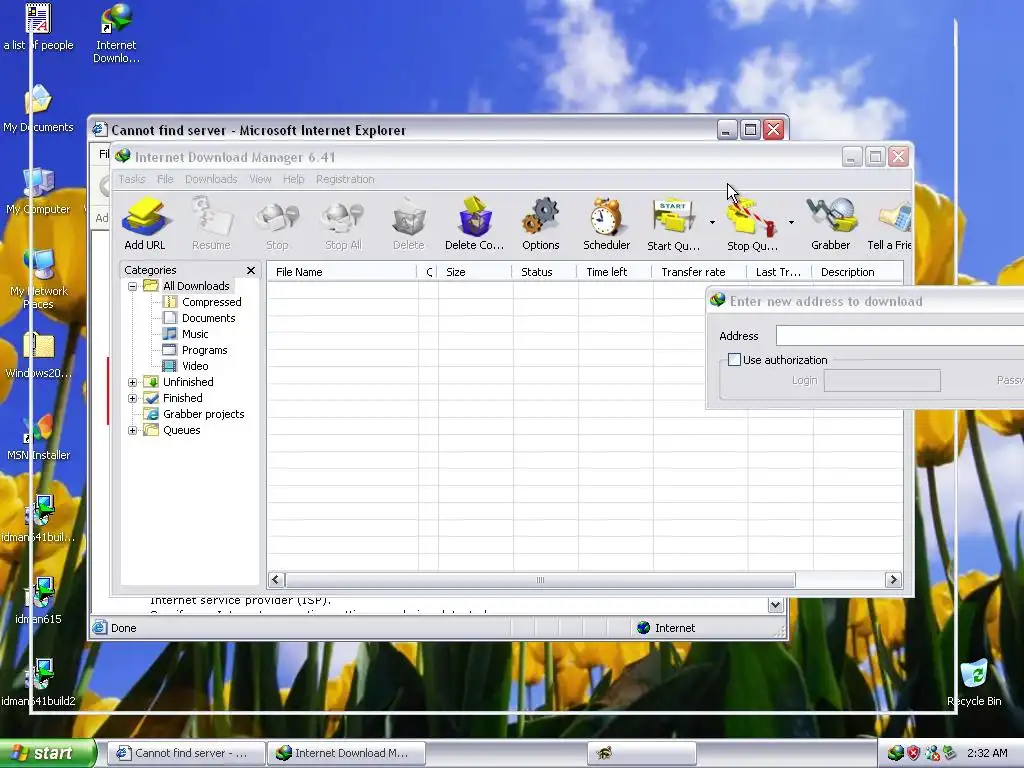Image resolution: width=1024 pixels, height=768 pixels.
Task: Select the My Documents desktop icon
Action: click(38, 109)
